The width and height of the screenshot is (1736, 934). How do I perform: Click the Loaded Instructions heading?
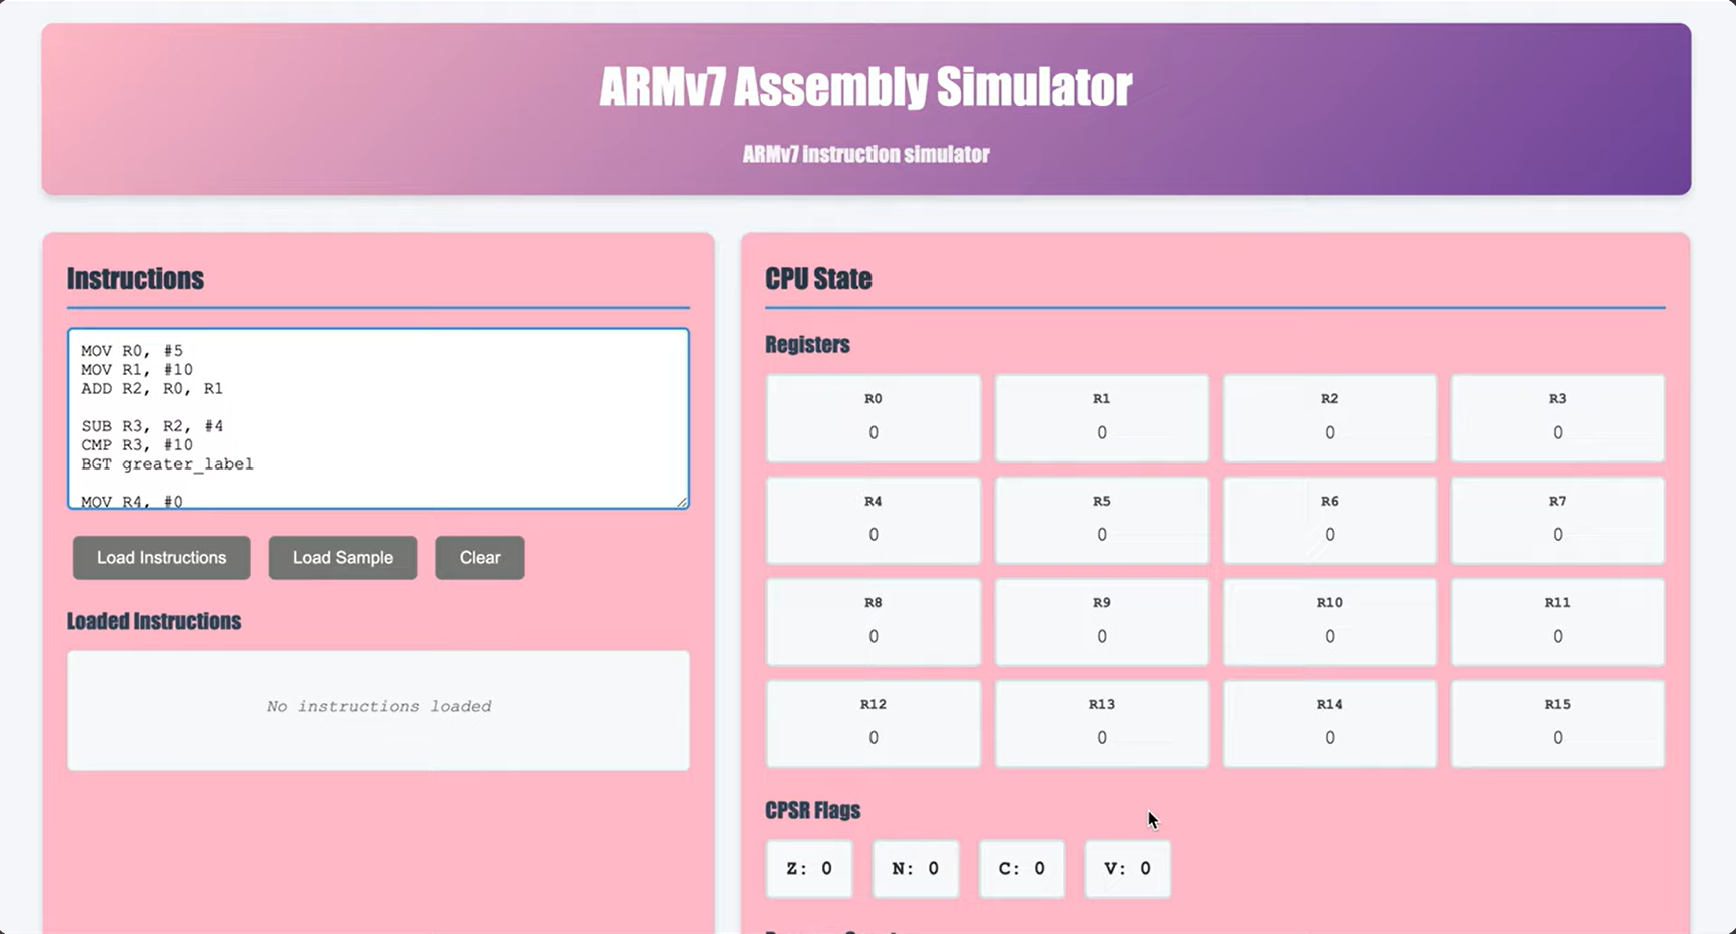tap(154, 621)
